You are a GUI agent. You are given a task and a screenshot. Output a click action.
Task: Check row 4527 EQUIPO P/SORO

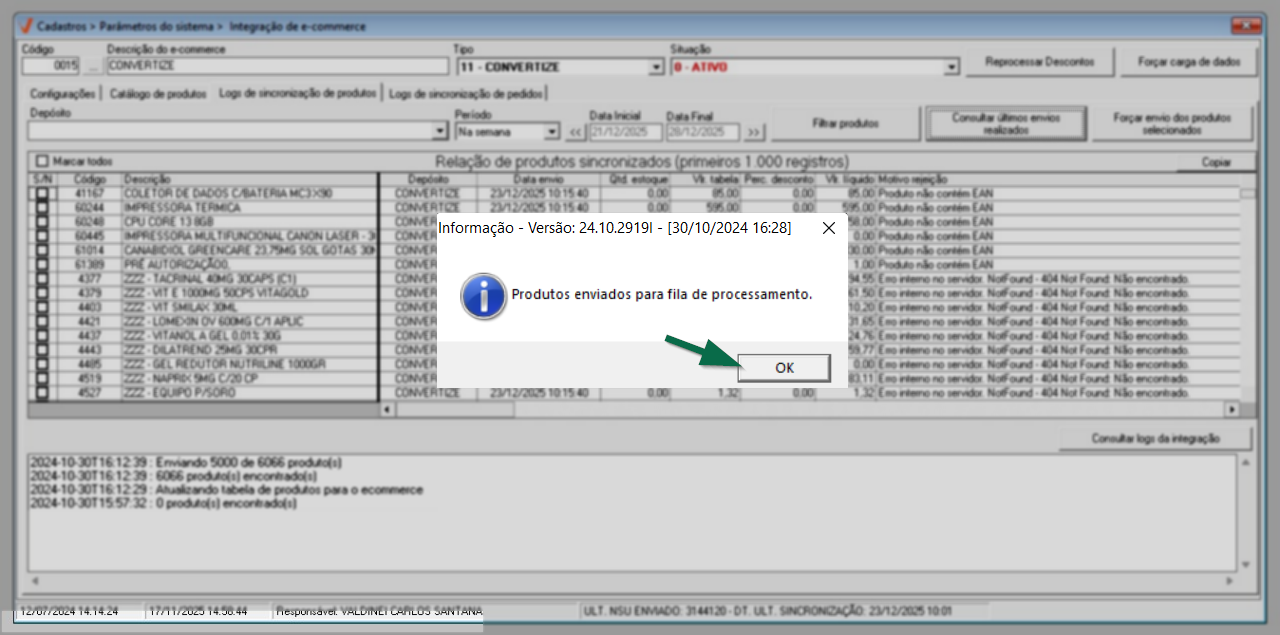[42, 393]
